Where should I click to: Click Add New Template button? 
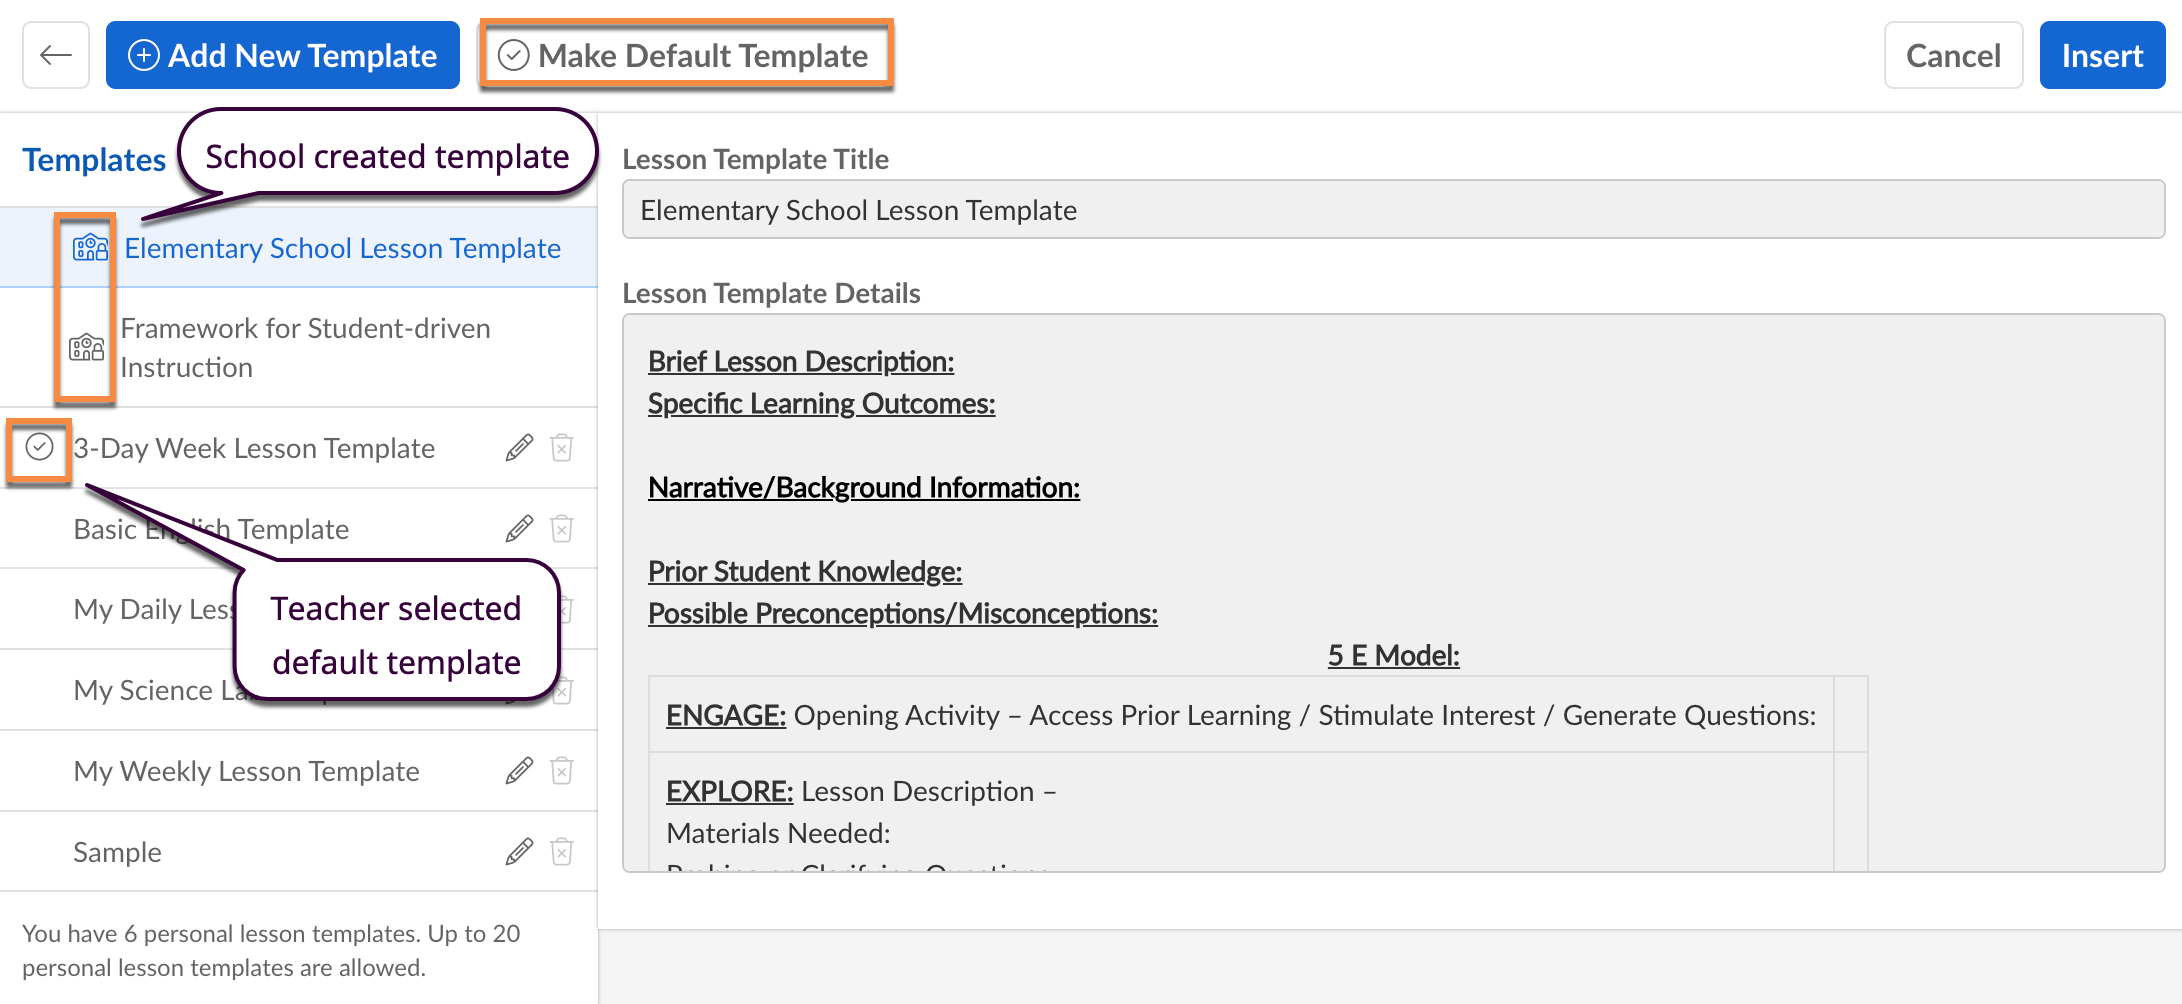coord(283,56)
